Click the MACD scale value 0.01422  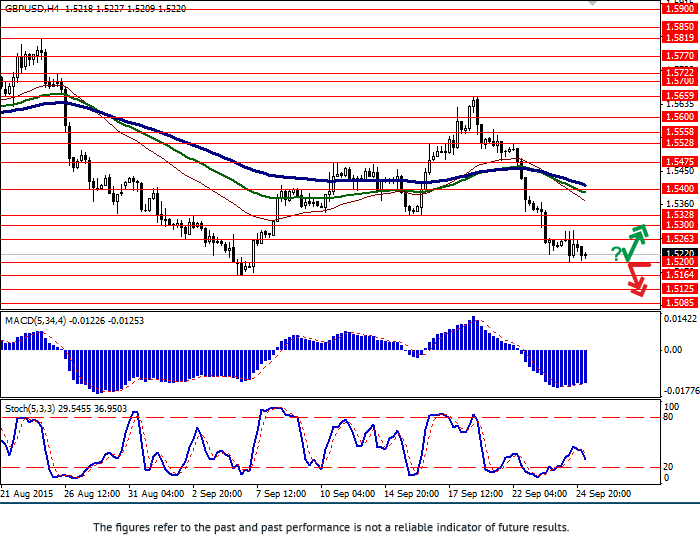680,319
